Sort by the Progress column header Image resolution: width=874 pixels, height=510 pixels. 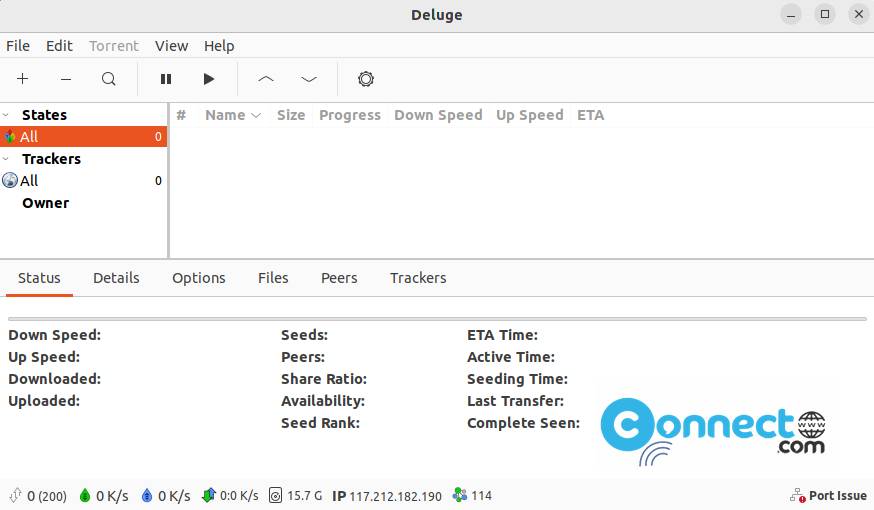coord(349,115)
